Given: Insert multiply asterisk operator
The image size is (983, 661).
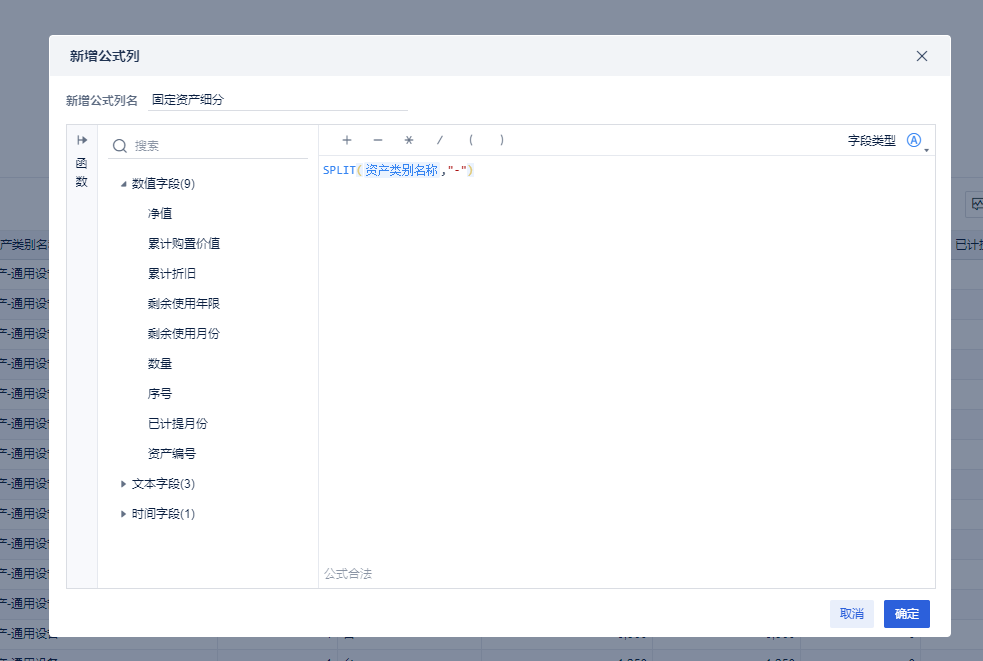Looking at the screenshot, I should click(409, 140).
